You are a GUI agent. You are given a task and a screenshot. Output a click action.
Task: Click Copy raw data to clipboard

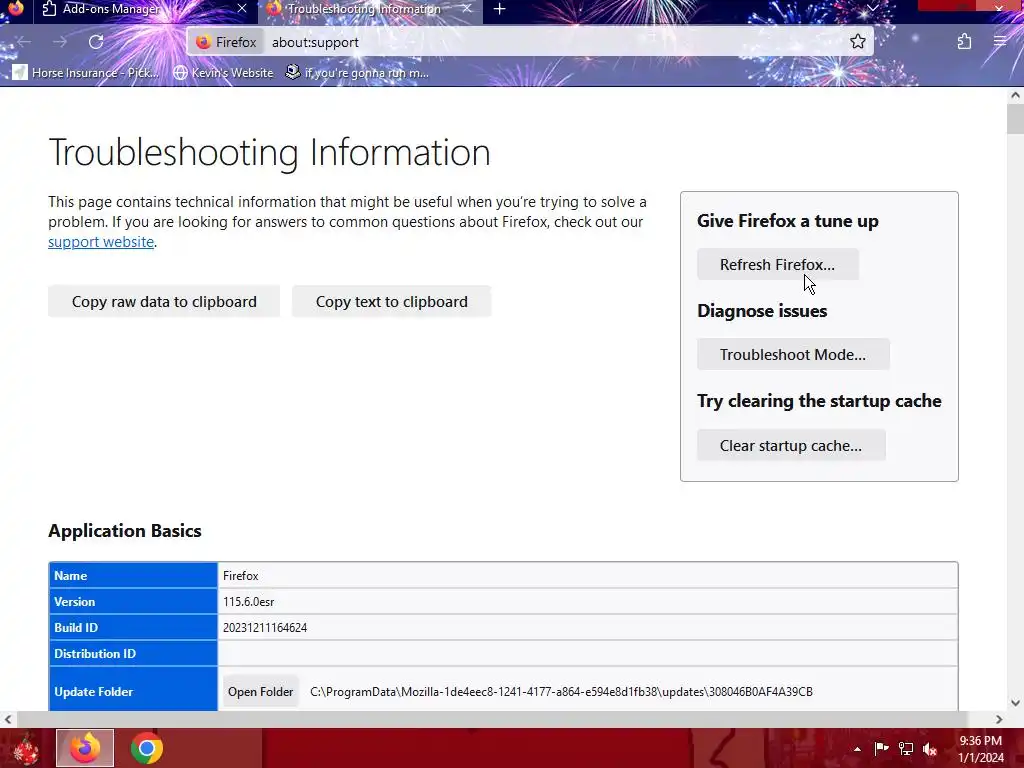(x=164, y=301)
